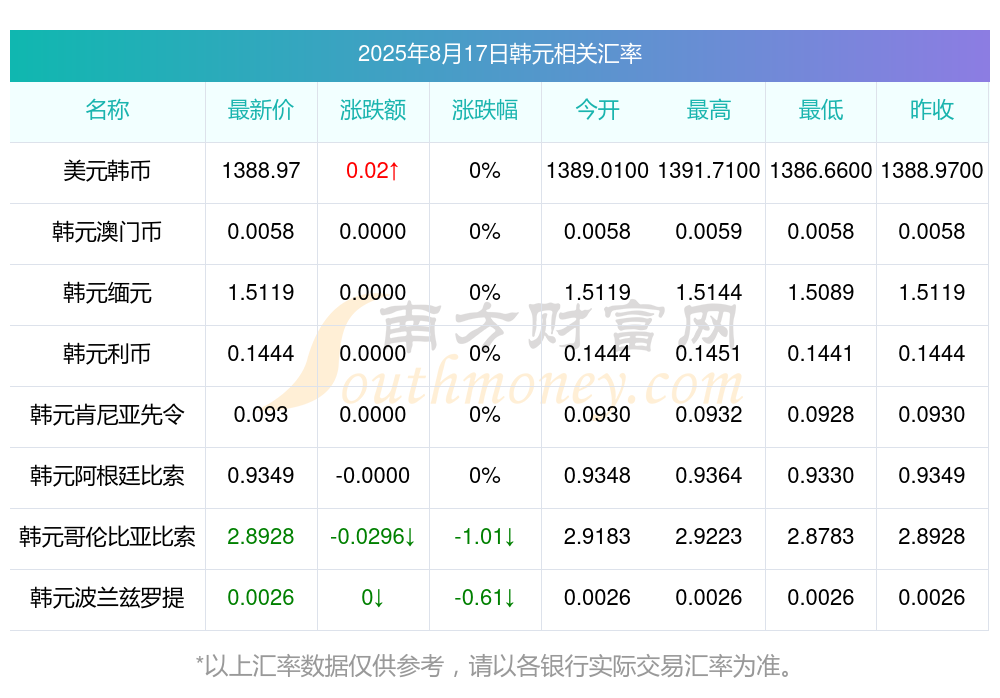
Task: Click 美元韩币 low value 1386.6600
Action: point(821,170)
